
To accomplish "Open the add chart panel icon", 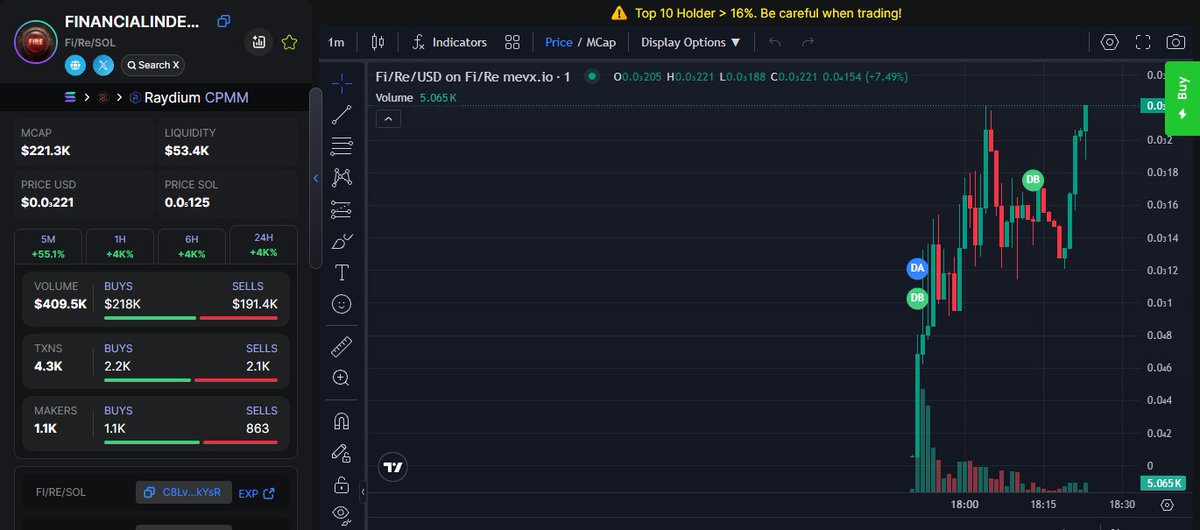I will [259, 42].
